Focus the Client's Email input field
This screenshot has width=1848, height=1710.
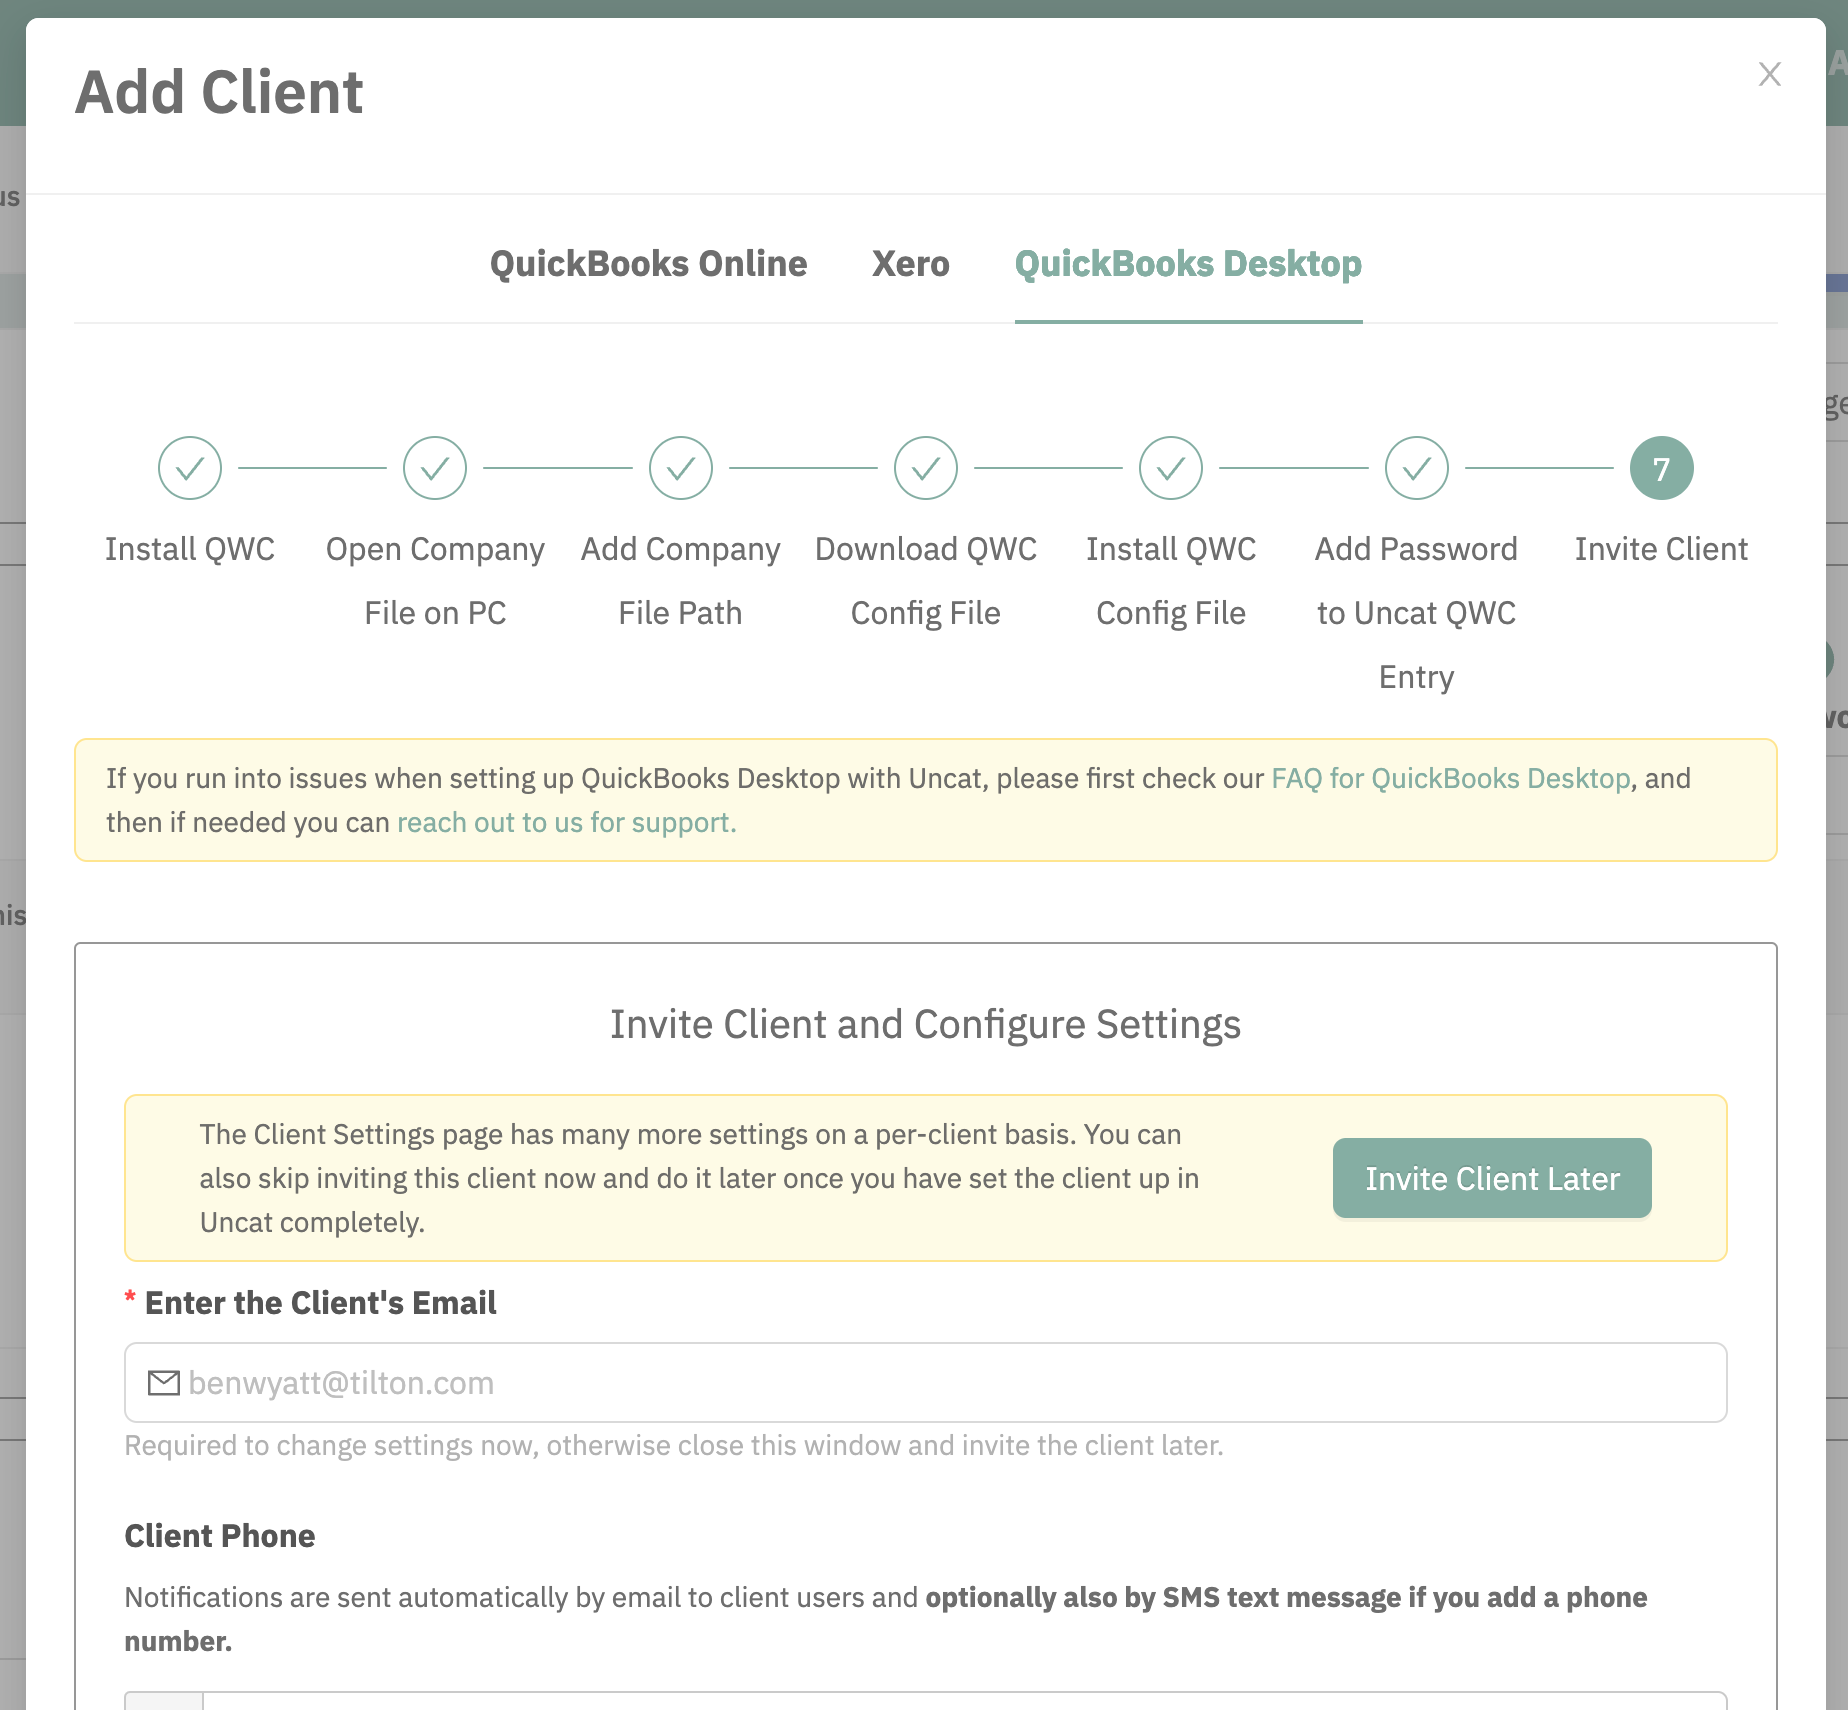pos(926,1383)
